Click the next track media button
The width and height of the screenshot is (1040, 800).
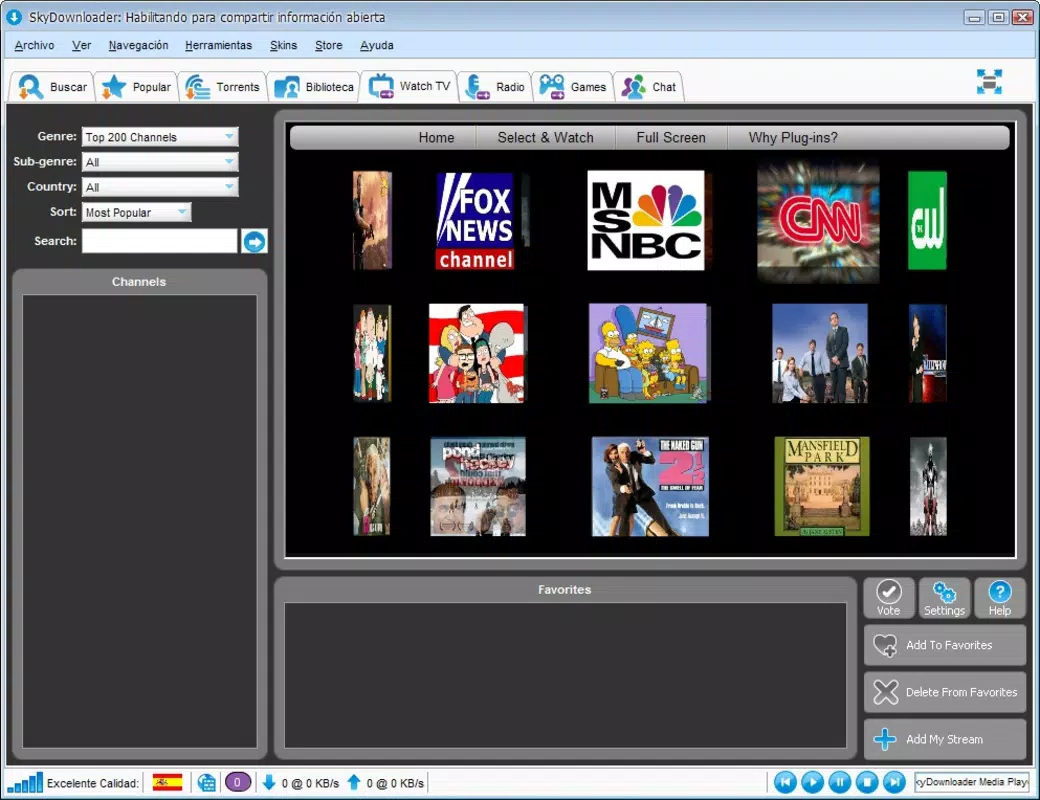894,783
